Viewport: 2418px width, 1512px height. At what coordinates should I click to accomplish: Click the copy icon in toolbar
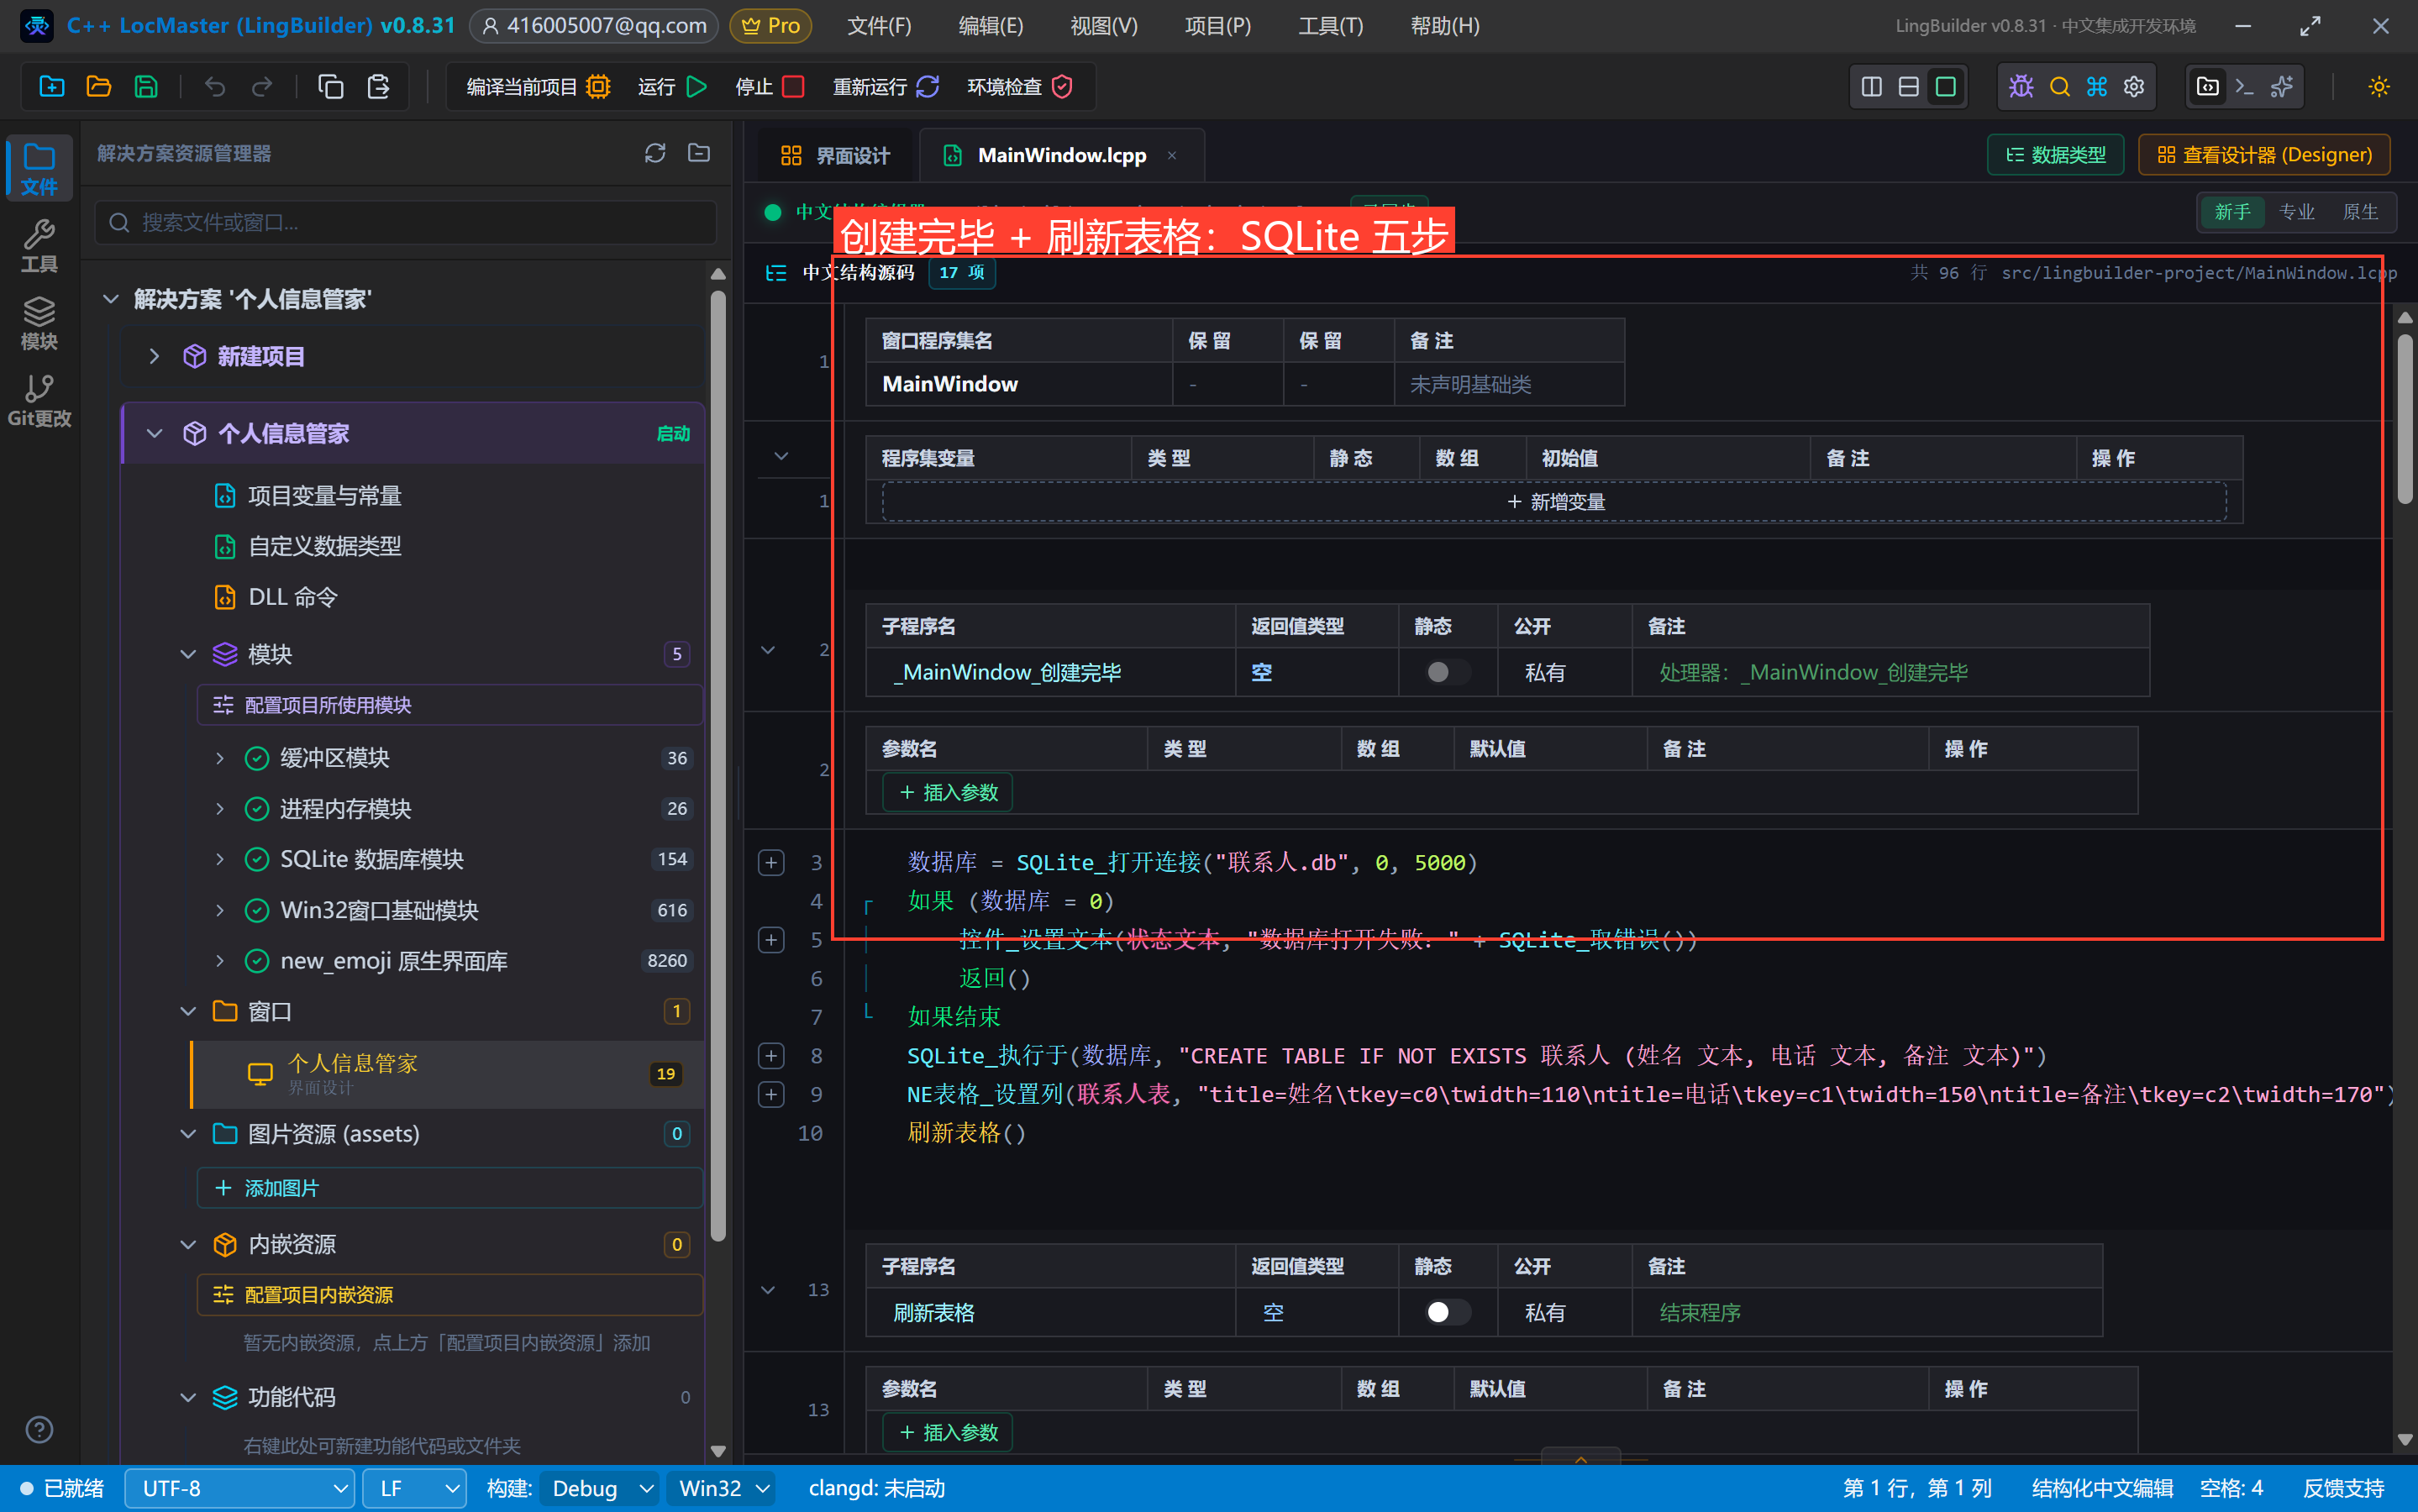click(x=331, y=87)
